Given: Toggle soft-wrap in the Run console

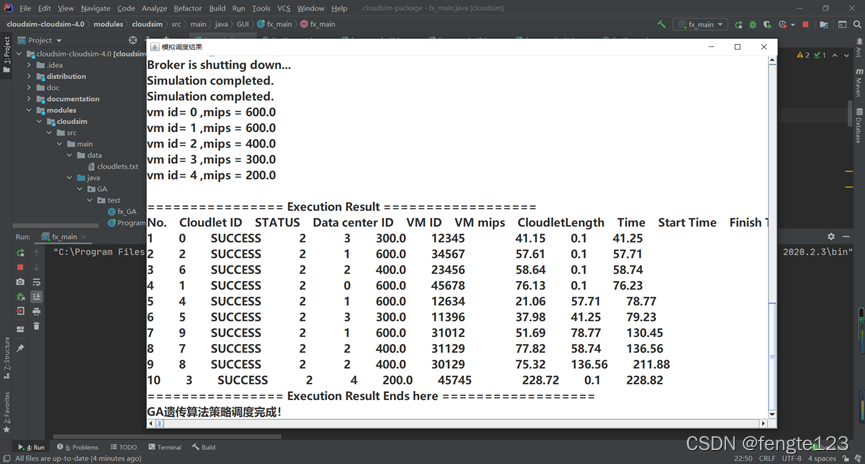Looking at the screenshot, I should (x=36, y=282).
